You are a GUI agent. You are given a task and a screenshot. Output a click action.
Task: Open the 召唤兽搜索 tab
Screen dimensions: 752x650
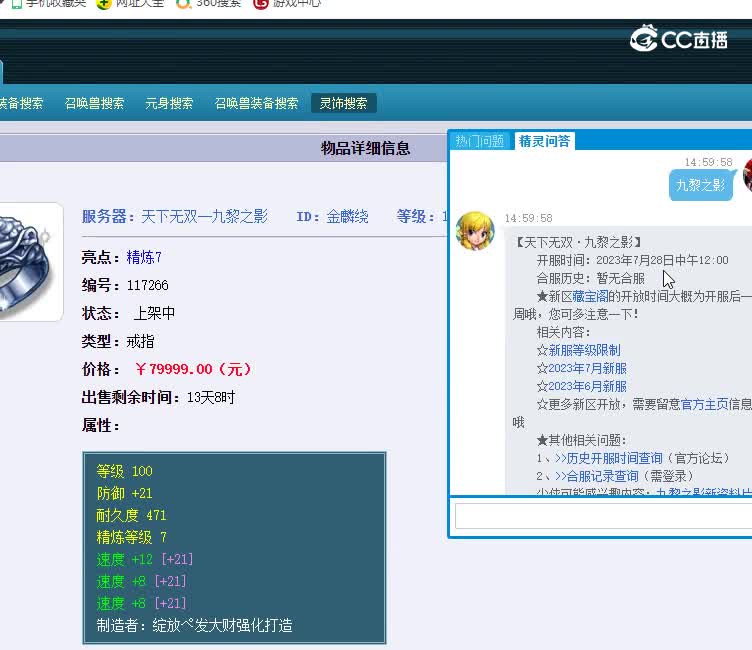coord(94,103)
